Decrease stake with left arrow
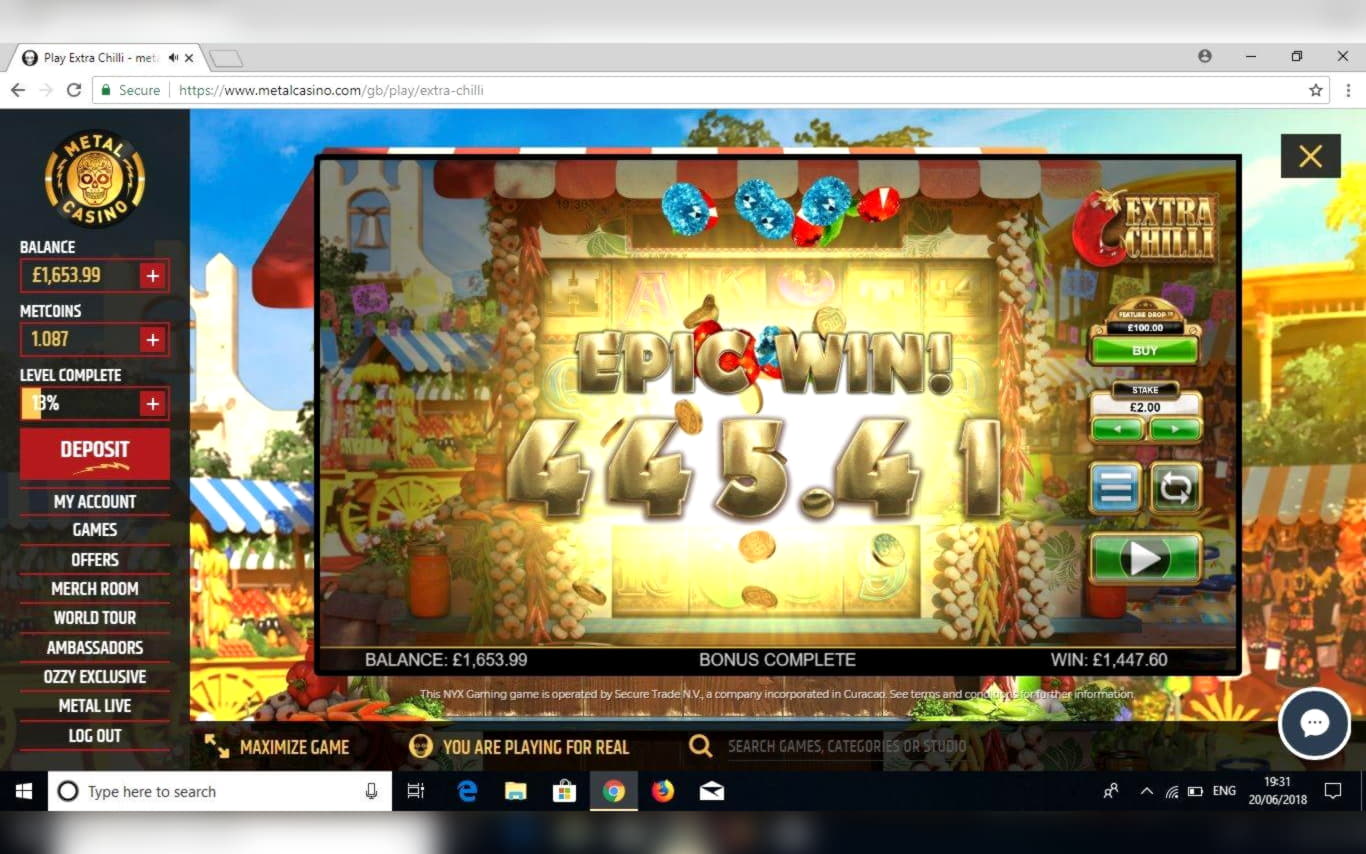This screenshot has width=1366, height=854. [x=1117, y=430]
